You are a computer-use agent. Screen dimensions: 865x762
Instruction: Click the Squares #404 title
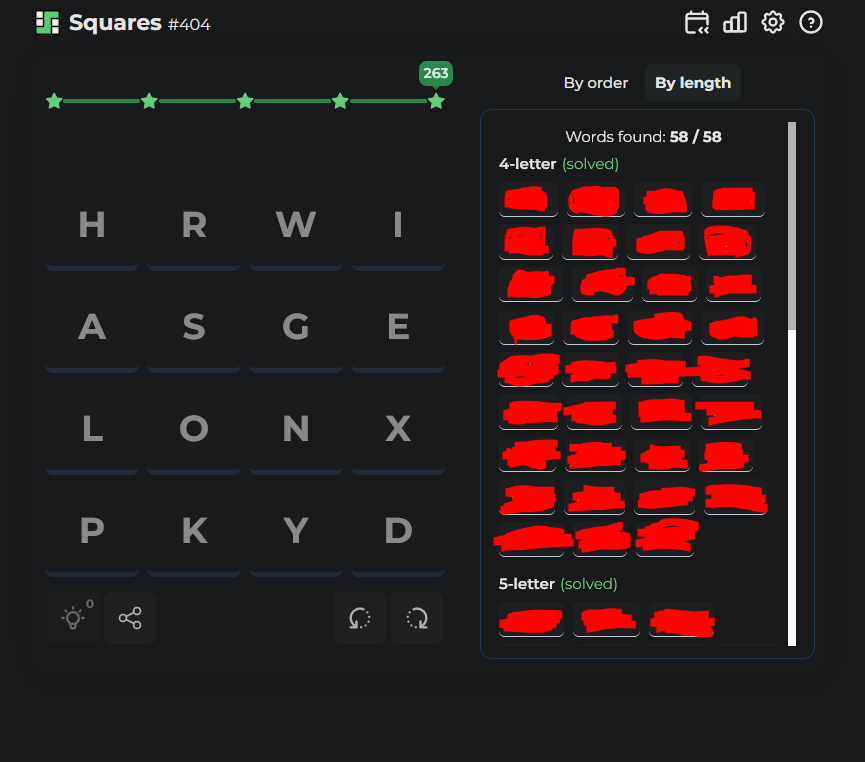[139, 23]
